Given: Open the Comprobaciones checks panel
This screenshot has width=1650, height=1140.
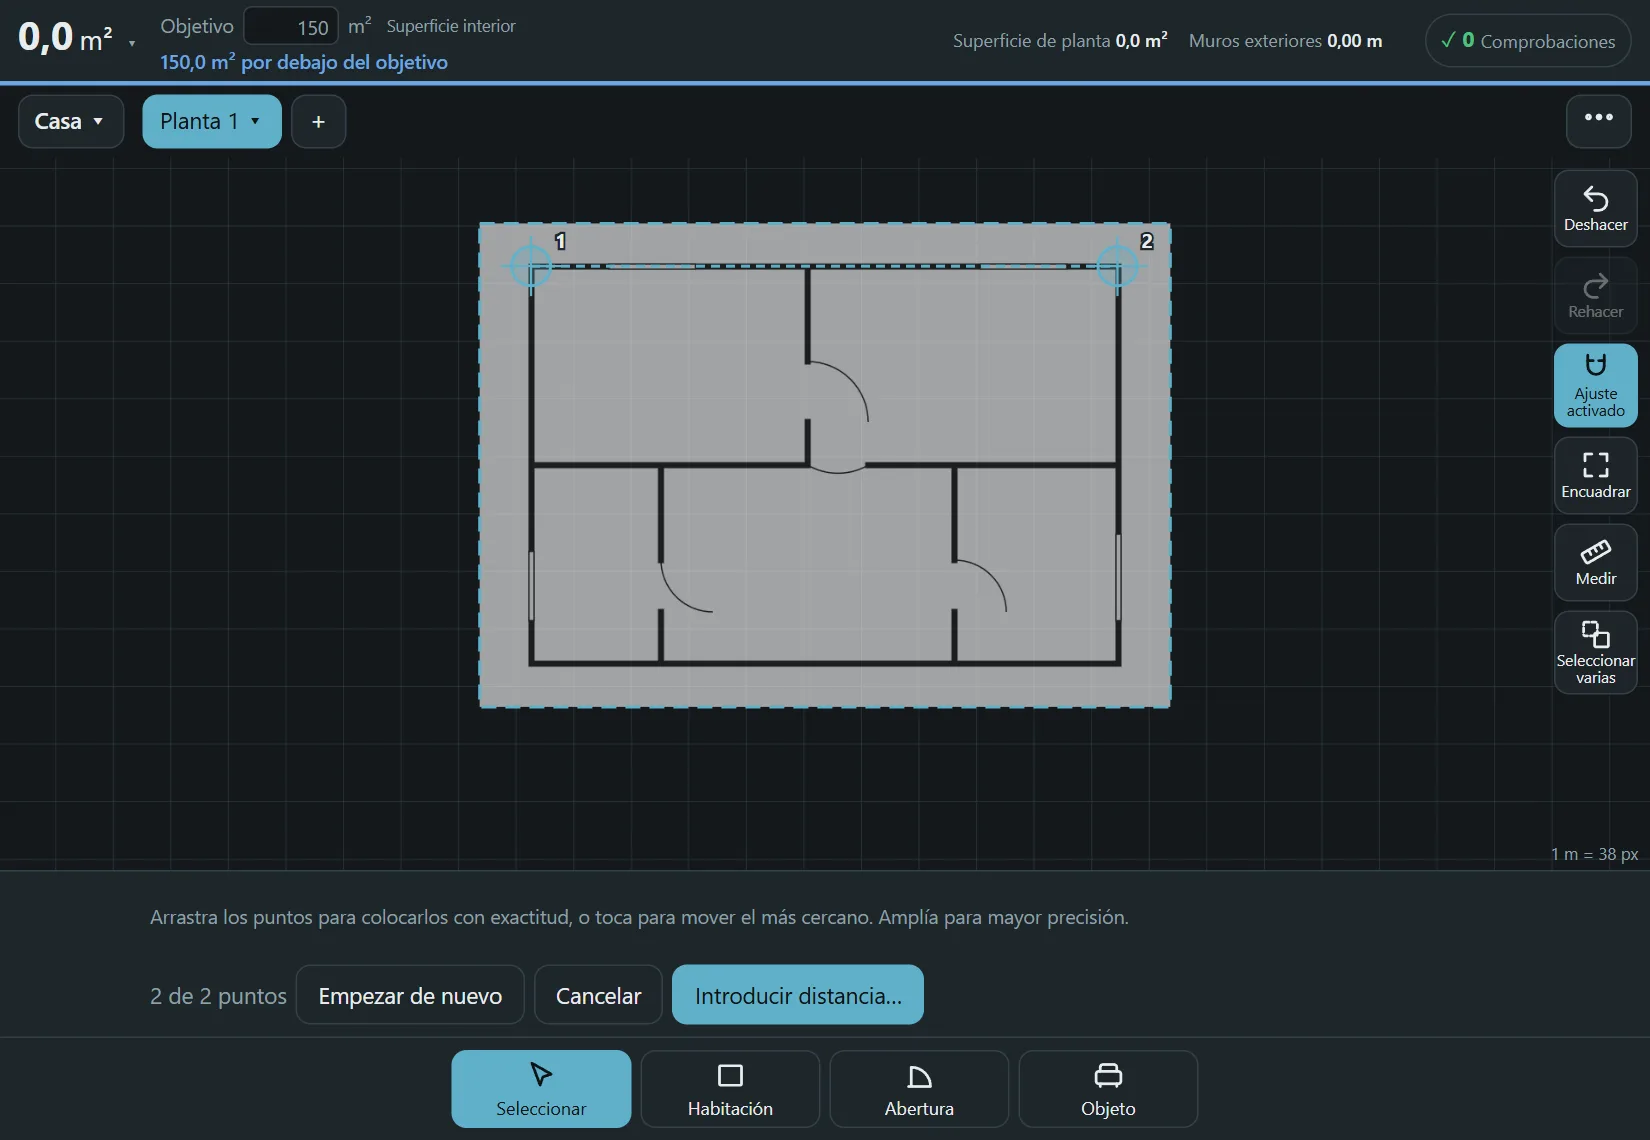Looking at the screenshot, I should 1527,41.
